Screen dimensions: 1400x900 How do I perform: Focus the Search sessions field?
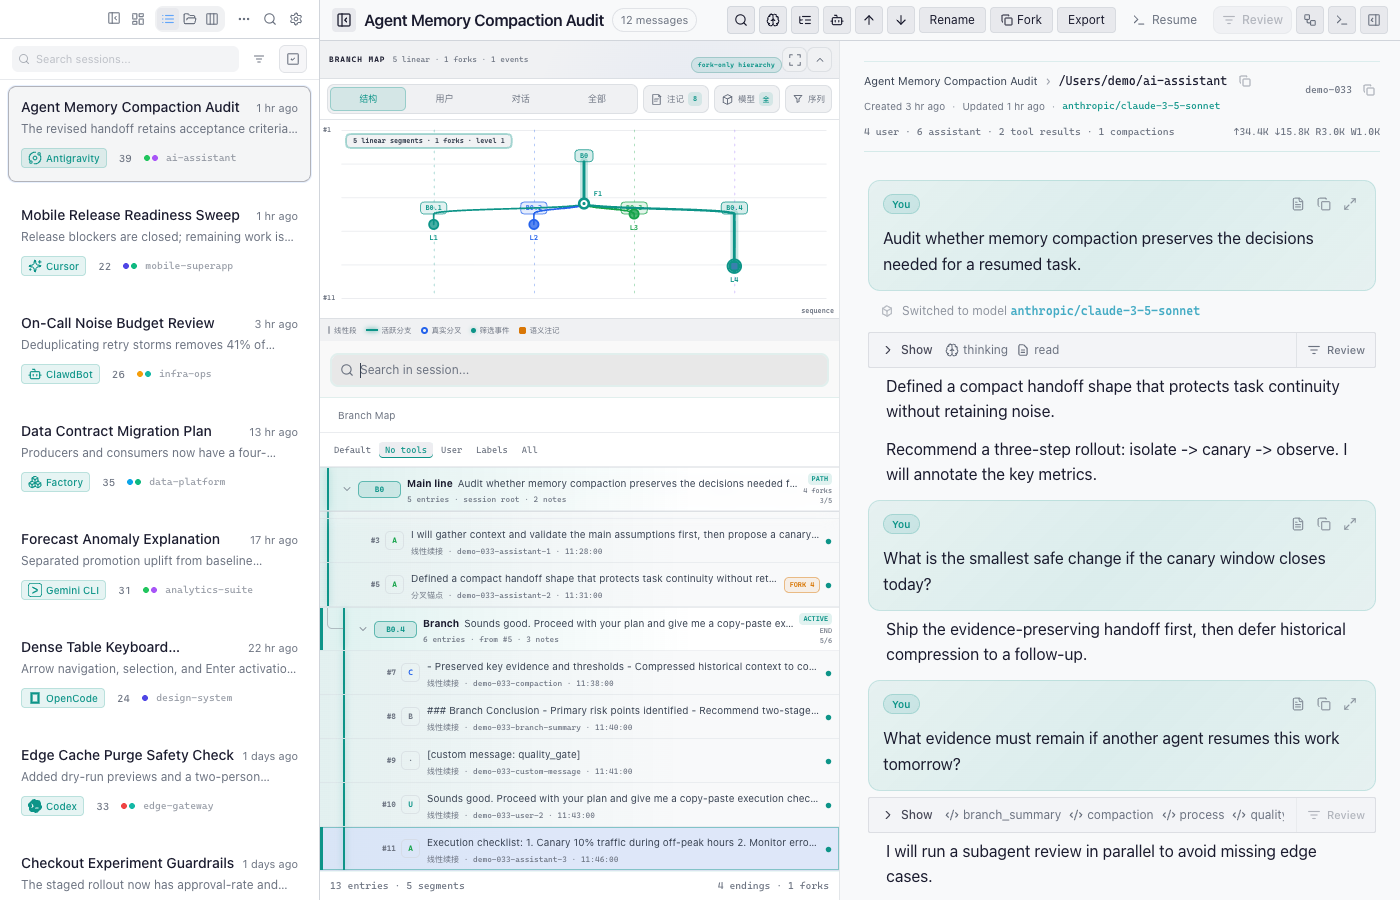[125, 59]
